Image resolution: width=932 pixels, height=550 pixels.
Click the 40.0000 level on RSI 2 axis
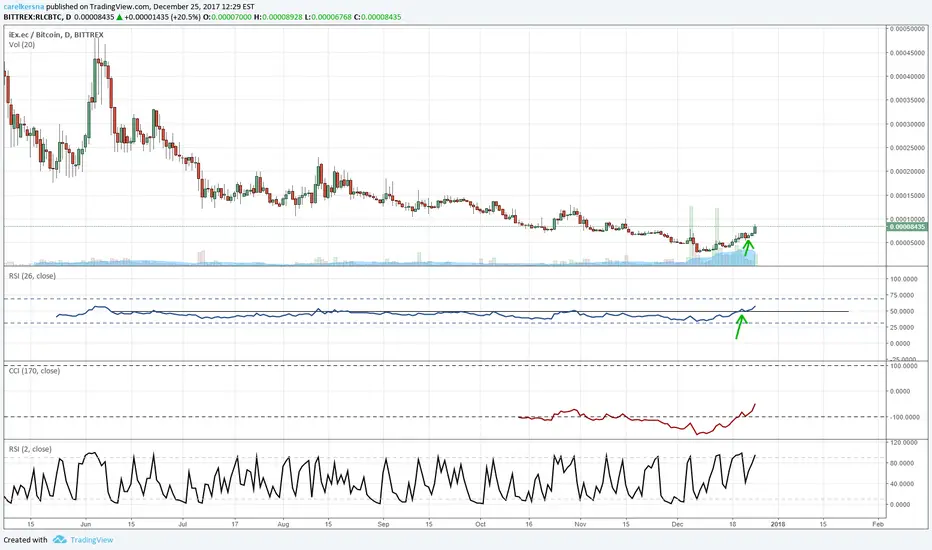[x=900, y=483]
